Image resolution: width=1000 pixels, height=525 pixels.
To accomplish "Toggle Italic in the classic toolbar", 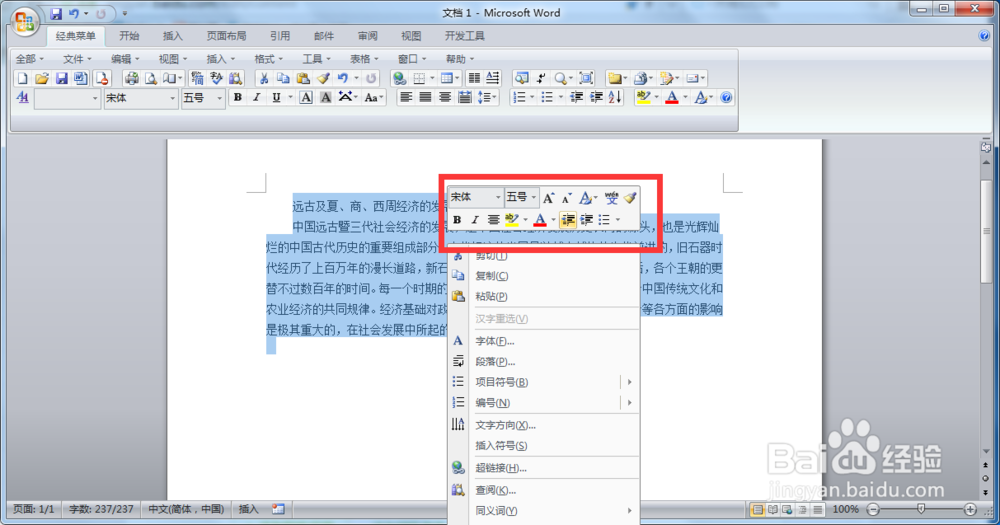I will click(256, 98).
